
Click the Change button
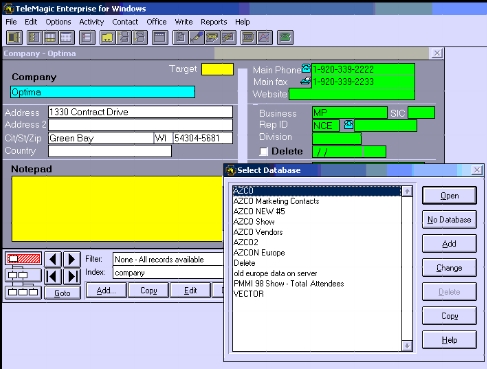(x=449, y=268)
